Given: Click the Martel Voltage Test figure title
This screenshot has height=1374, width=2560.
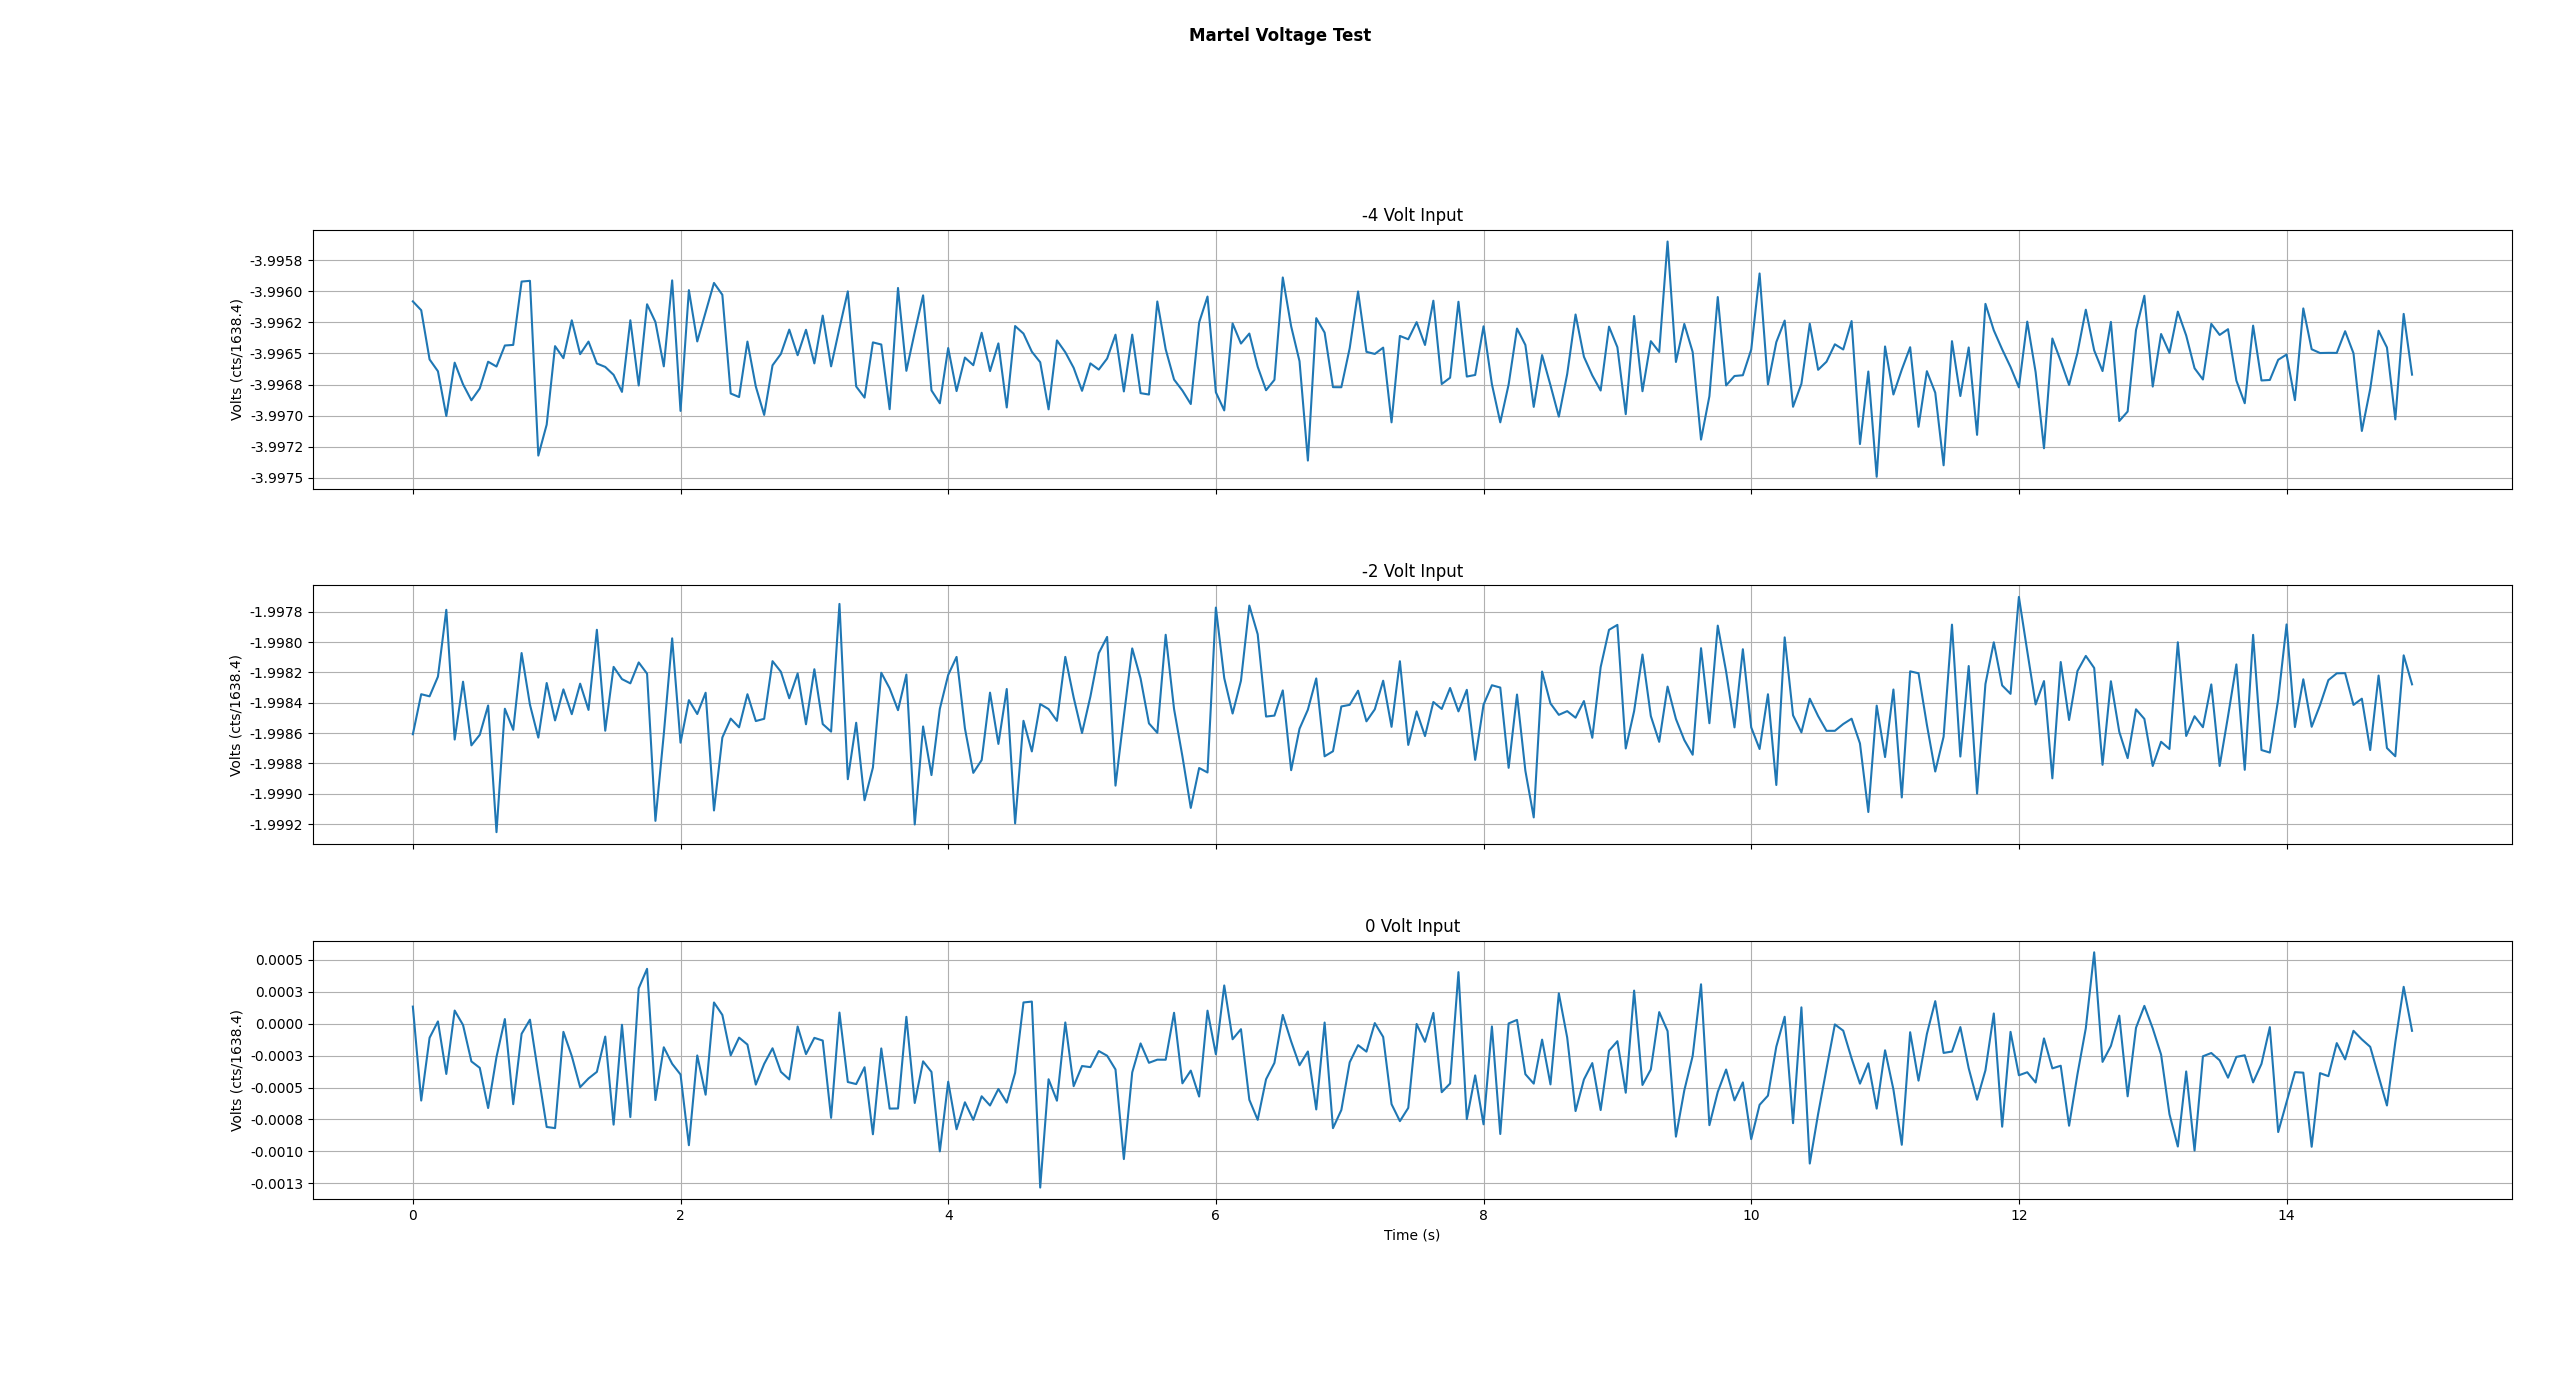Looking at the screenshot, I should click(x=1279, y=35).
